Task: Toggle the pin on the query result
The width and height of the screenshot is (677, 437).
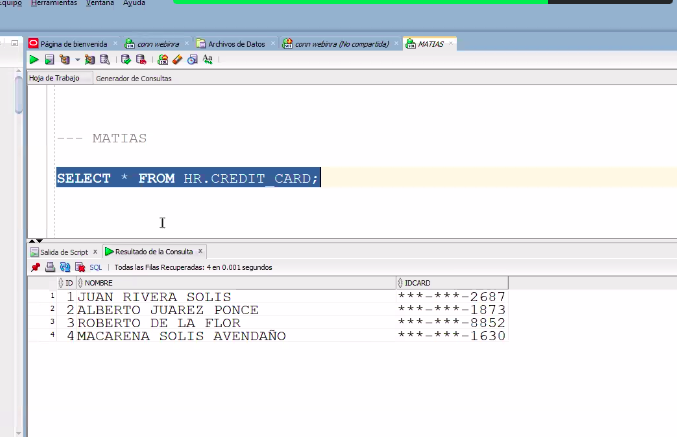Action: pos(36,268)
